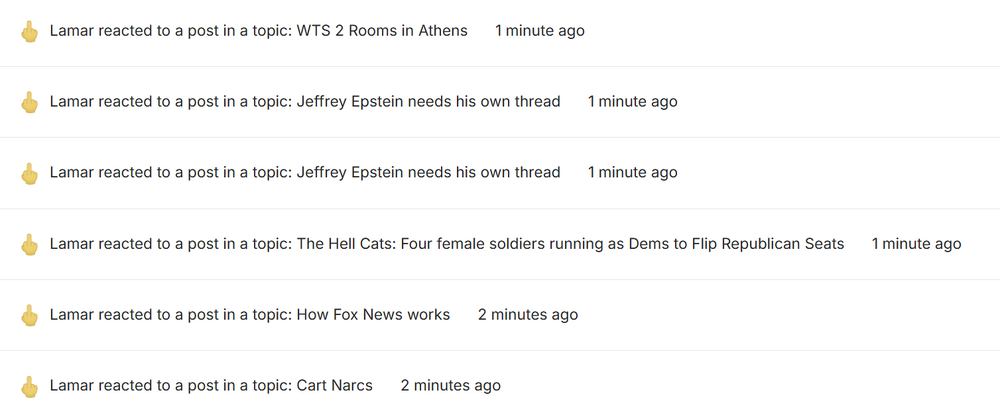The height and width of the screenshot is (417, 1000).
Task: Open Lamar's profile from The Hell Cats entry
Action: click(71, 244)
